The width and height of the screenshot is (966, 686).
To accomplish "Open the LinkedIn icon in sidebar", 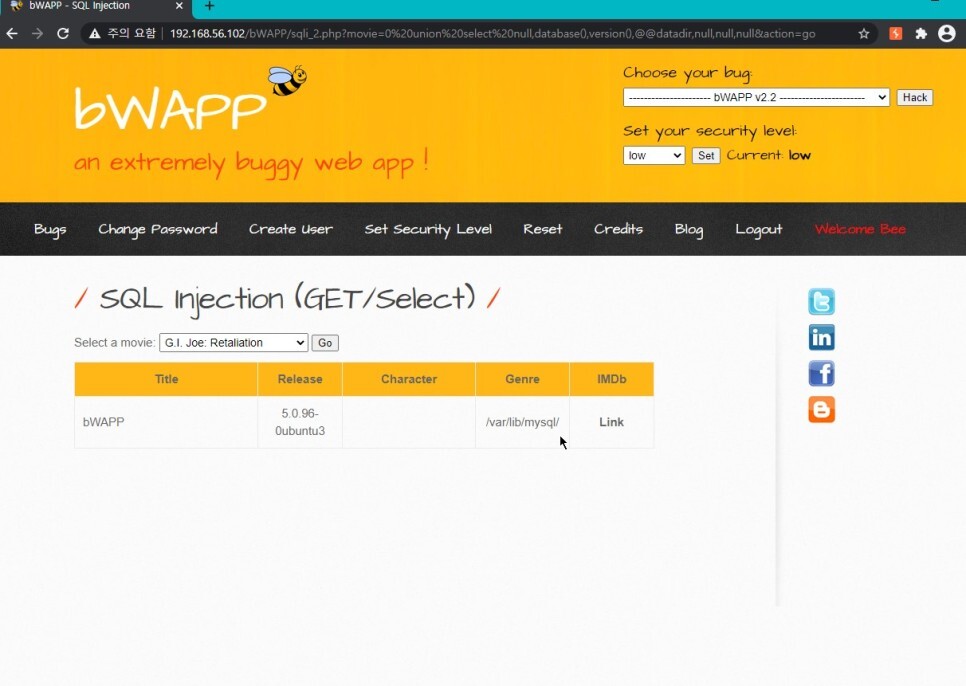I will (x=821, y=337).
